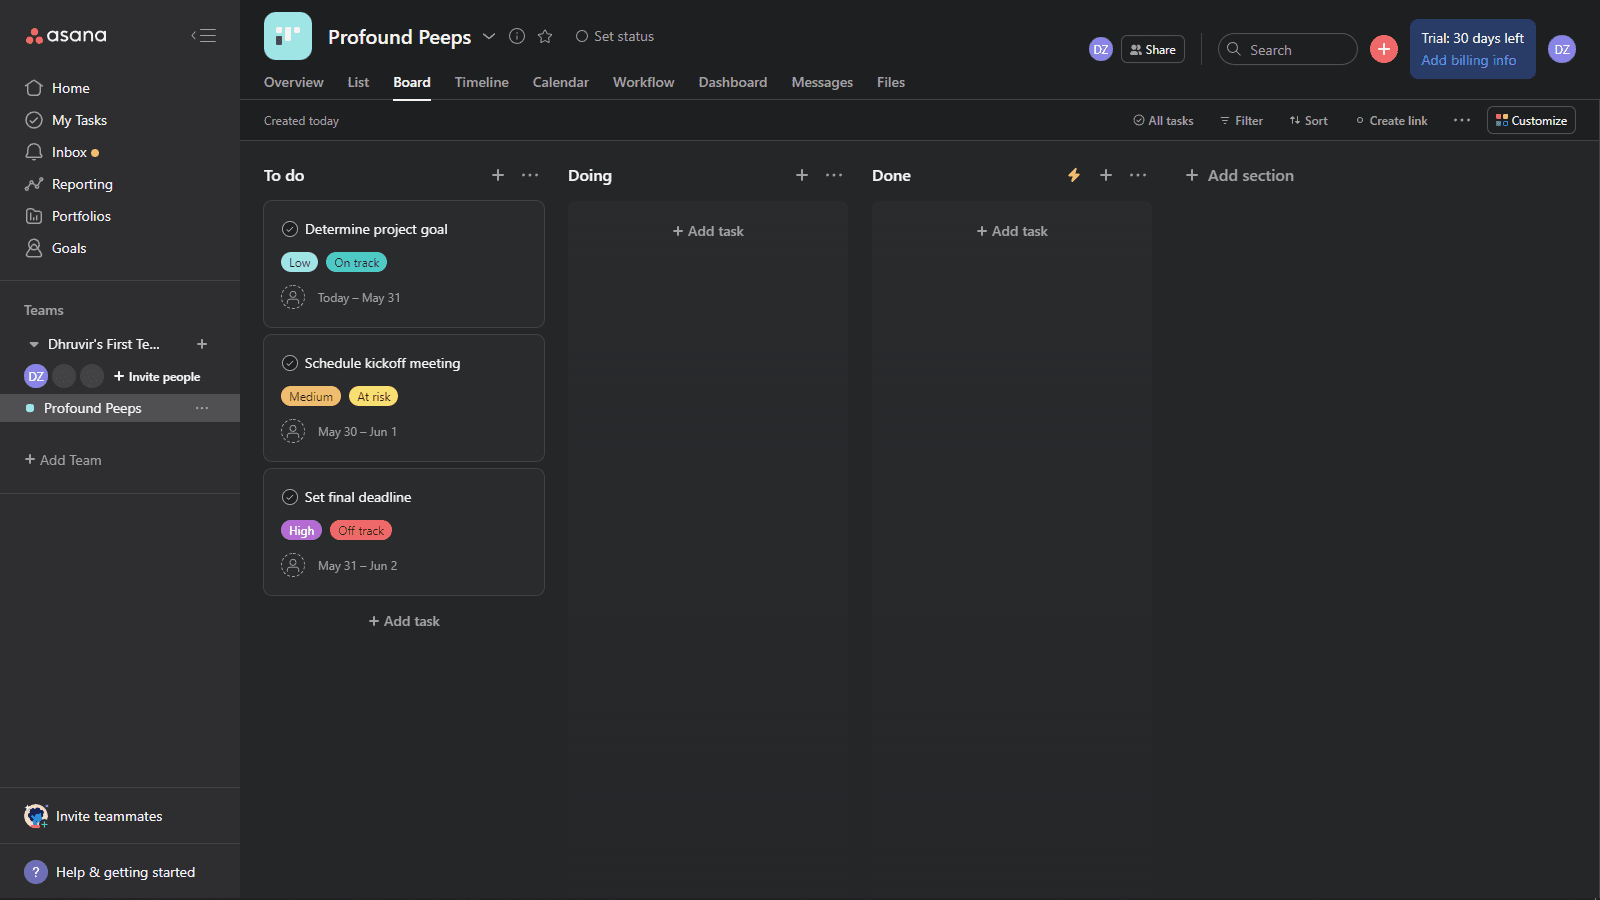Set the project status
Image resolution: width=1600 pixels, height=900 pixels.
[614, 36]
